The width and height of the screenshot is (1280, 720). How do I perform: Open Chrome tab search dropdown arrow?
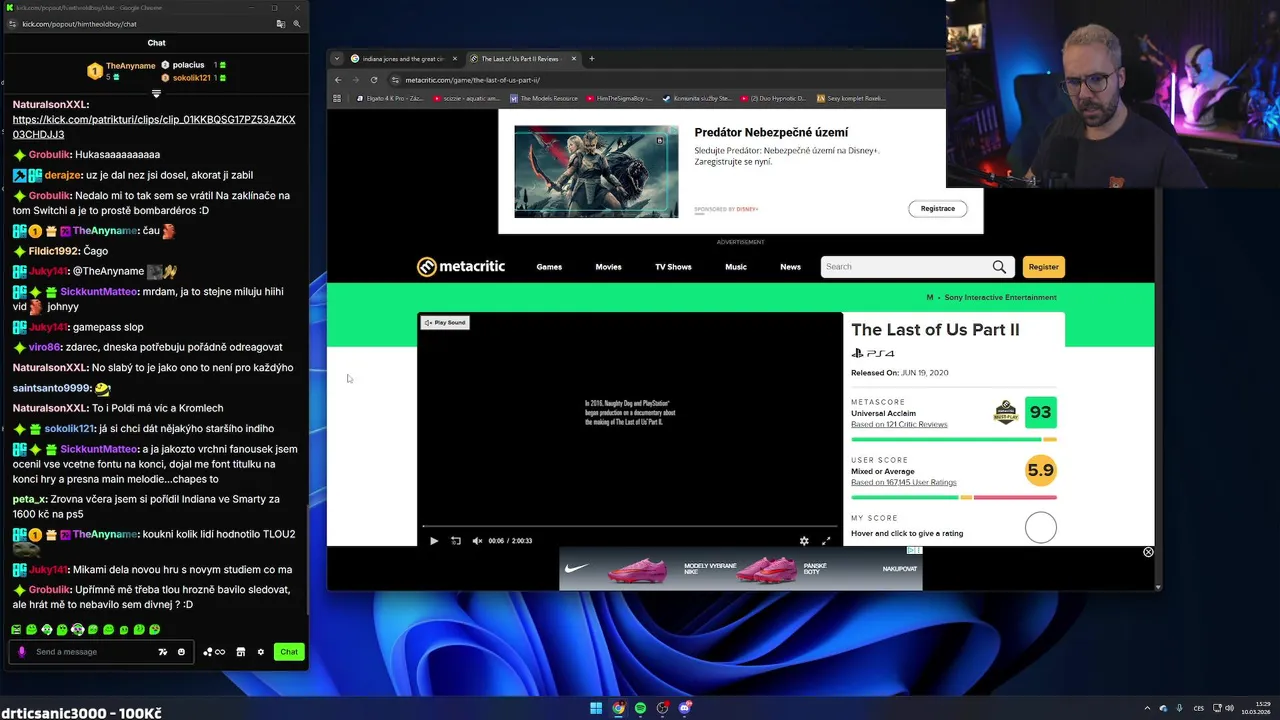[x=337, y=58]
